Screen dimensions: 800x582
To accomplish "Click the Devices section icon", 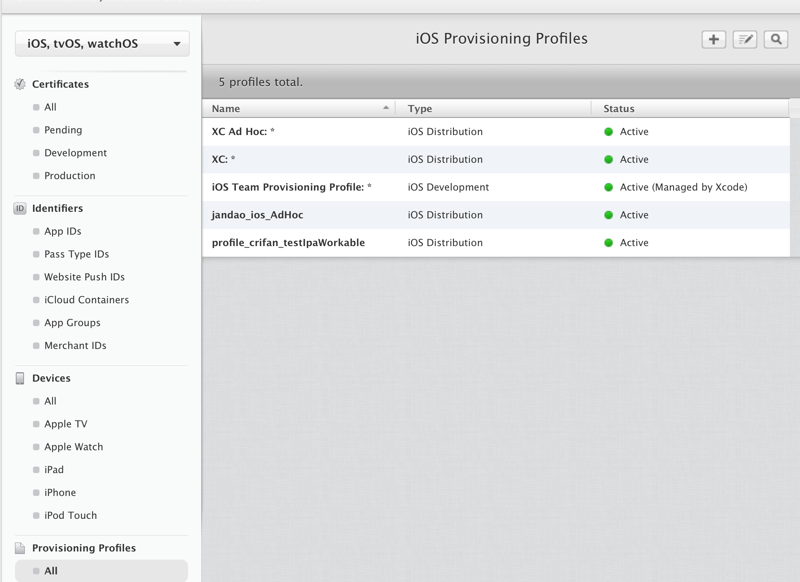I will (x=20, y=378).
